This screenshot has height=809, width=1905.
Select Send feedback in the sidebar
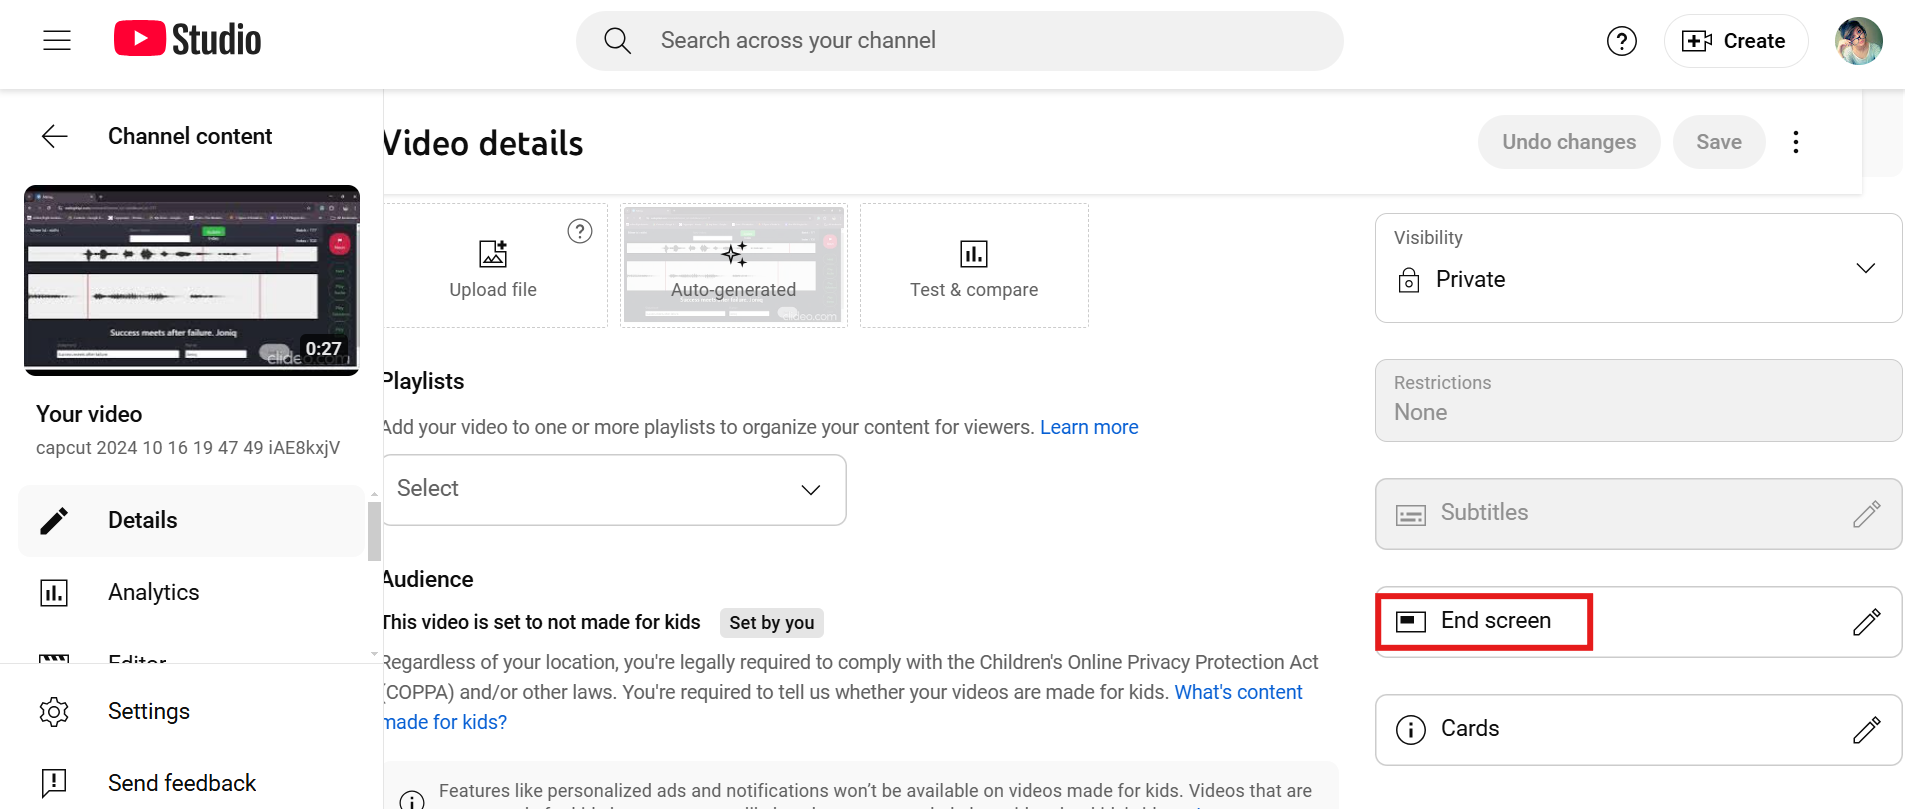[181, 783]
